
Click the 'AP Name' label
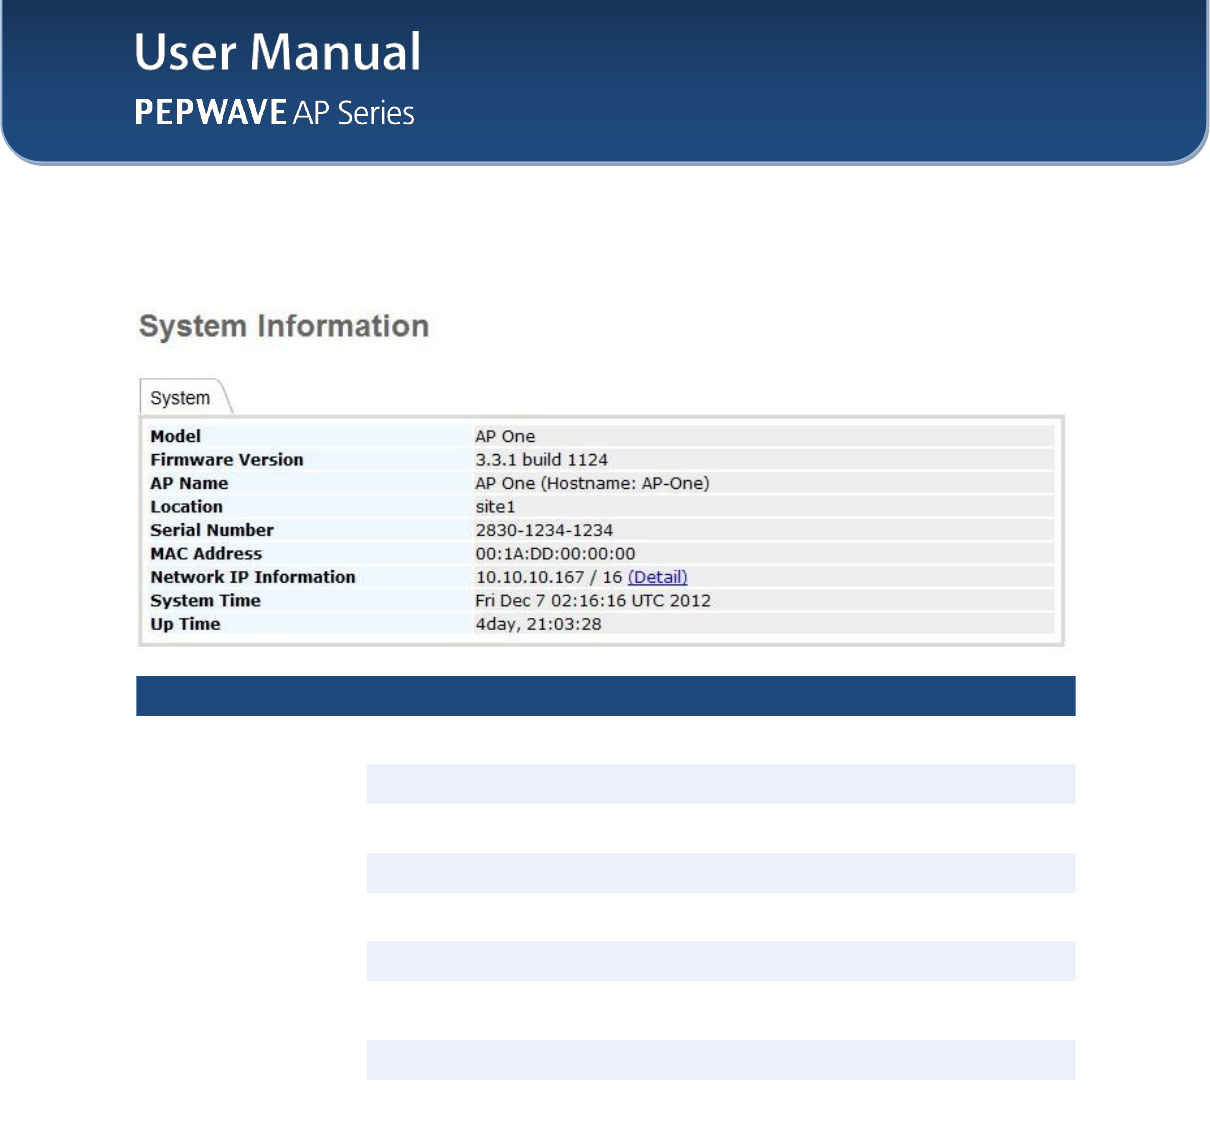point(189,483)
